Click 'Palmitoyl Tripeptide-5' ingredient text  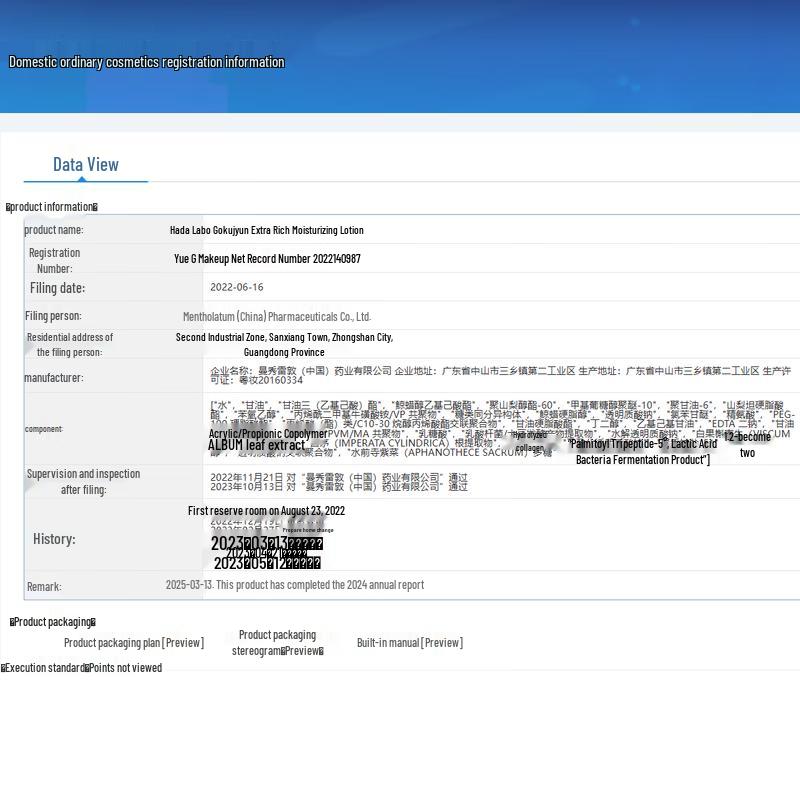(618, 444)
